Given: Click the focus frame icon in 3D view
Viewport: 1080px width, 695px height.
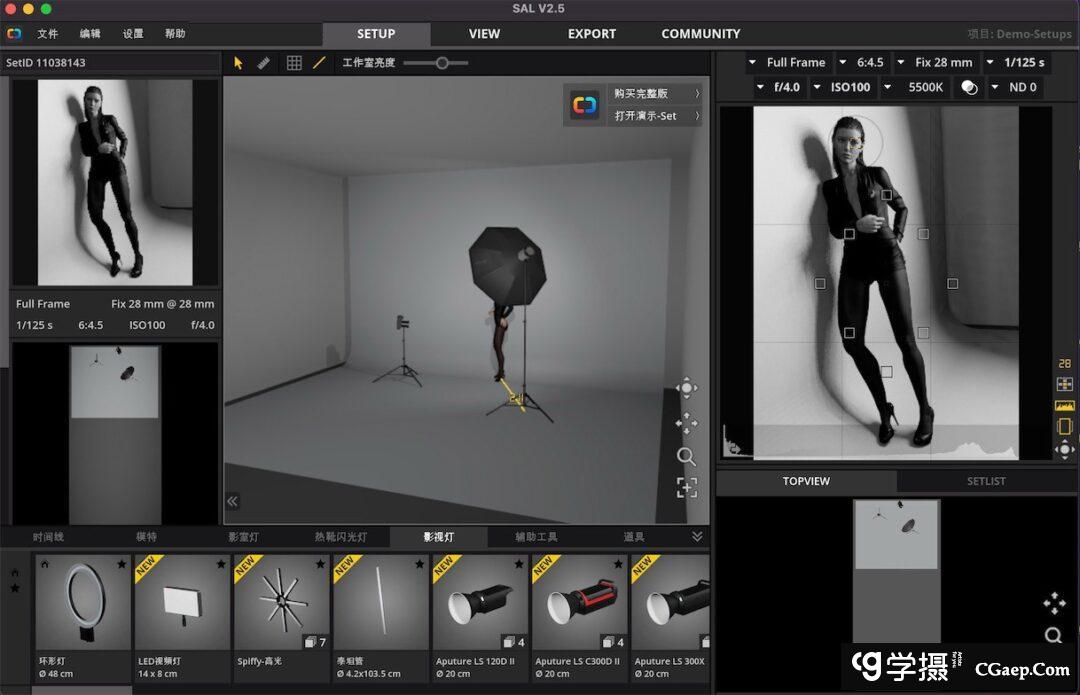Looking at the screenshot, I should 686,488.
